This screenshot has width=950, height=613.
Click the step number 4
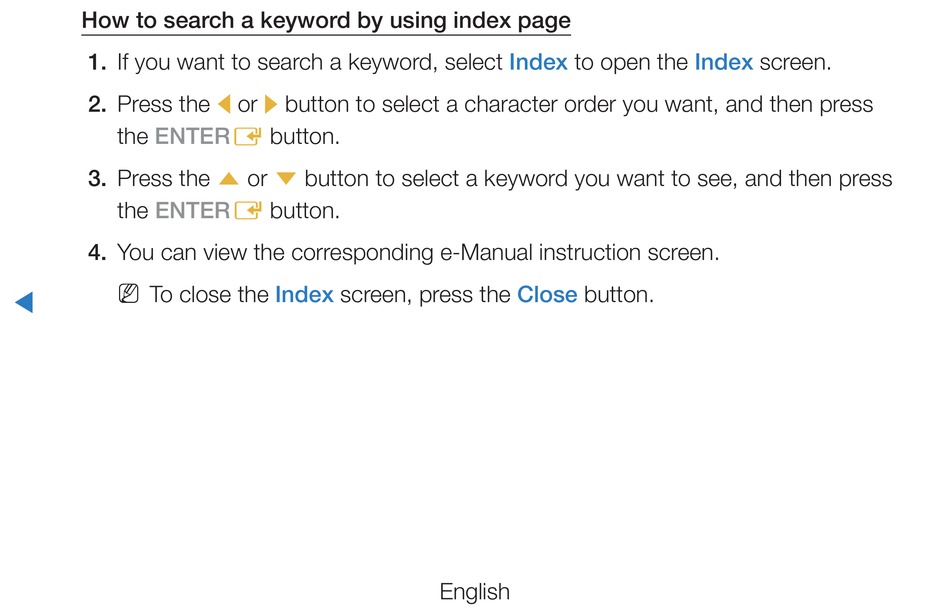pyautogui.click(x=97, y=252)
